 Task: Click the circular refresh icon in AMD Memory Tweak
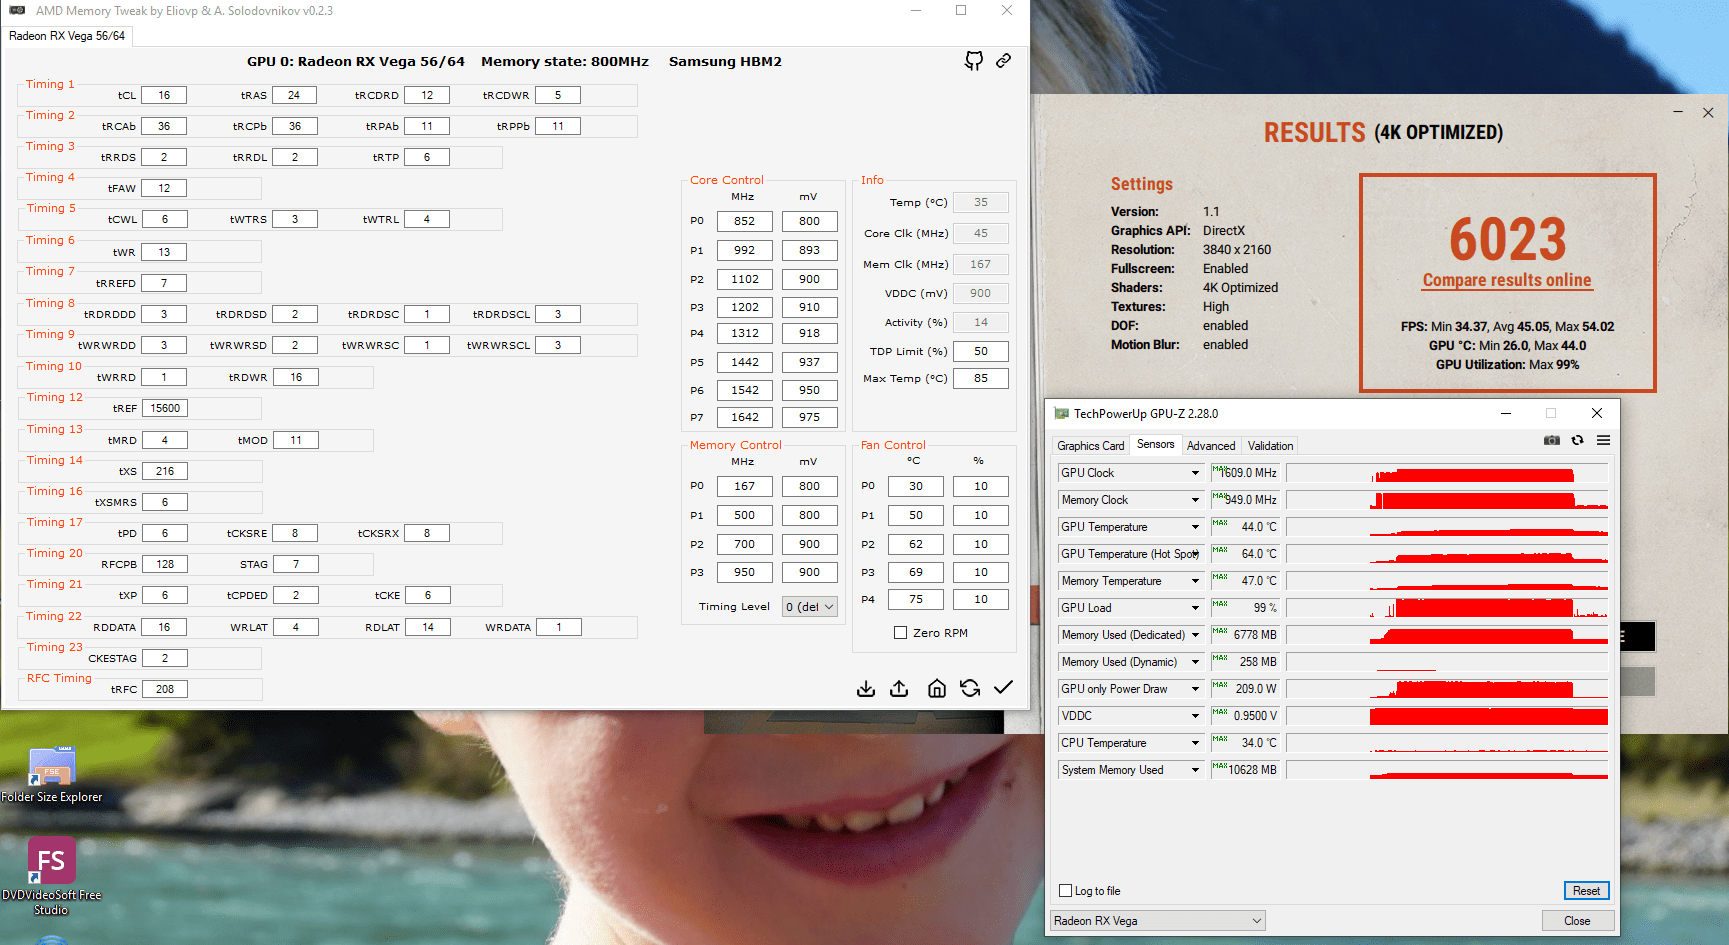970,688
